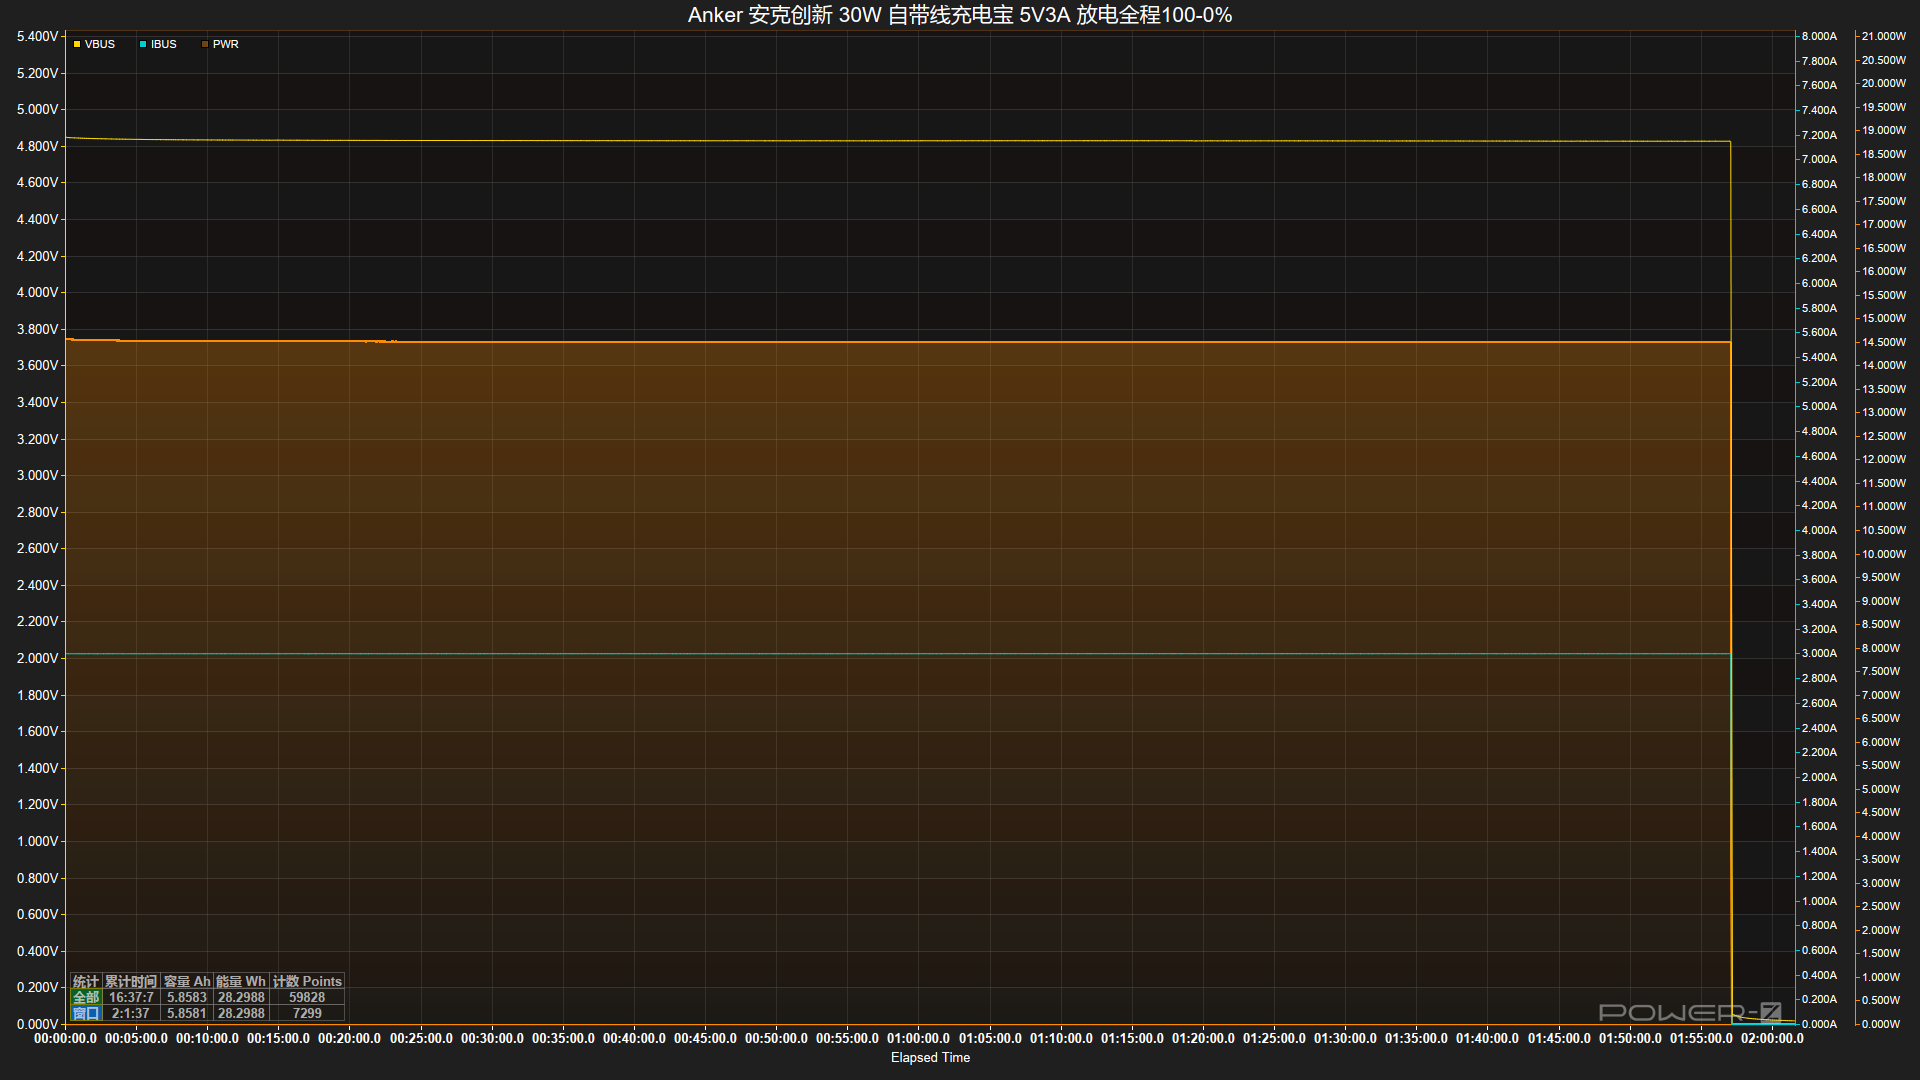Click the 5.400V label on voltage axis

37,36
